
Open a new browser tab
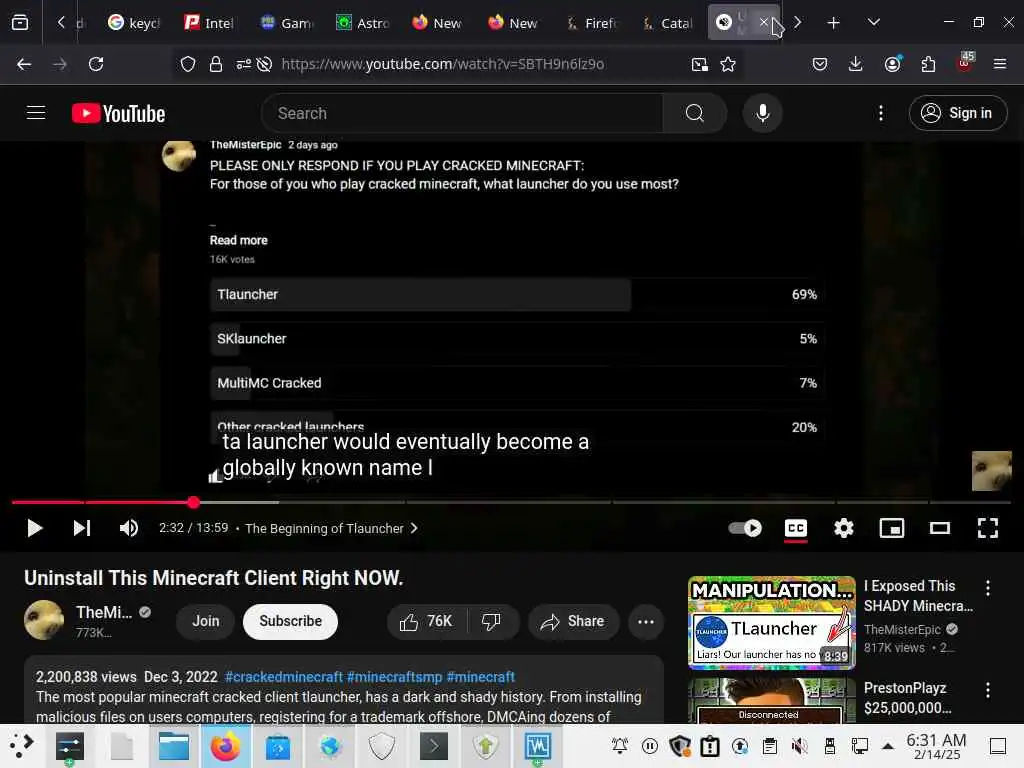833,23
